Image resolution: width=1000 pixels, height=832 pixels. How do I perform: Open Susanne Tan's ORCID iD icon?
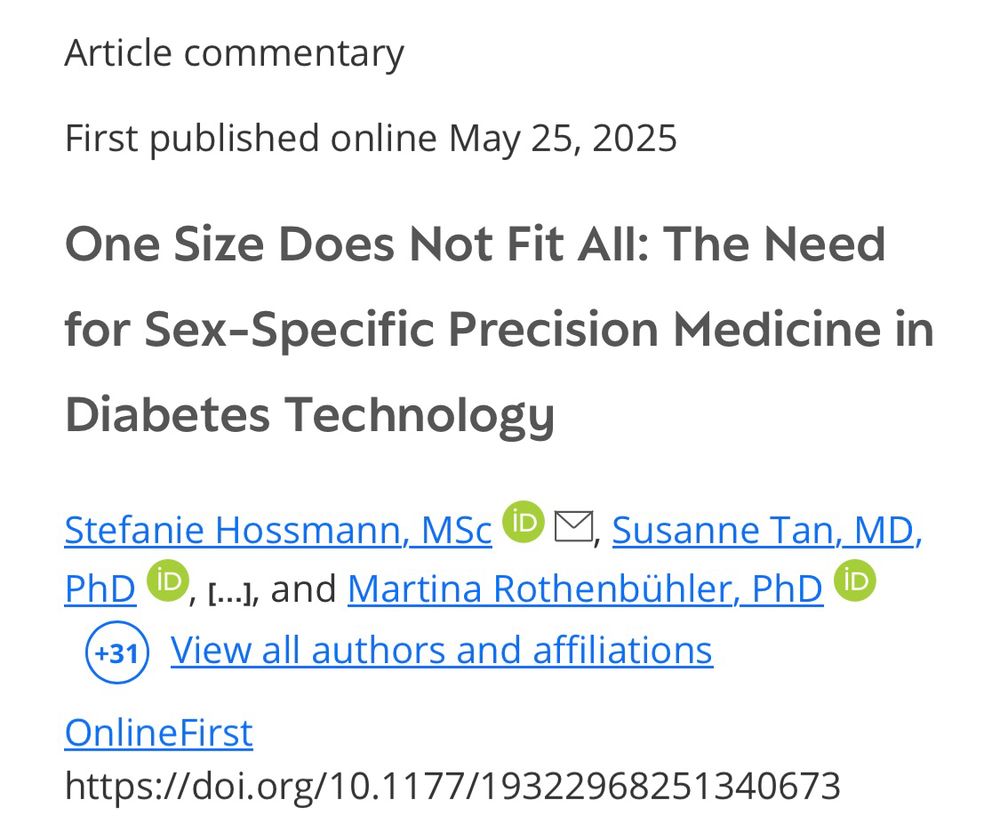click(x=168, y=582)
